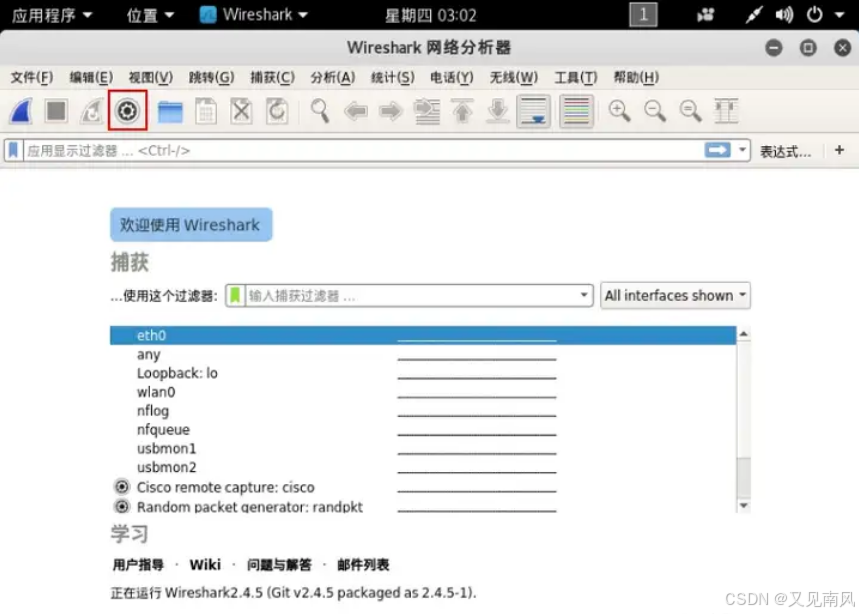Open system power menu arrow
The height and width of the screenshot is (614, 859).
tap(839, 15)
